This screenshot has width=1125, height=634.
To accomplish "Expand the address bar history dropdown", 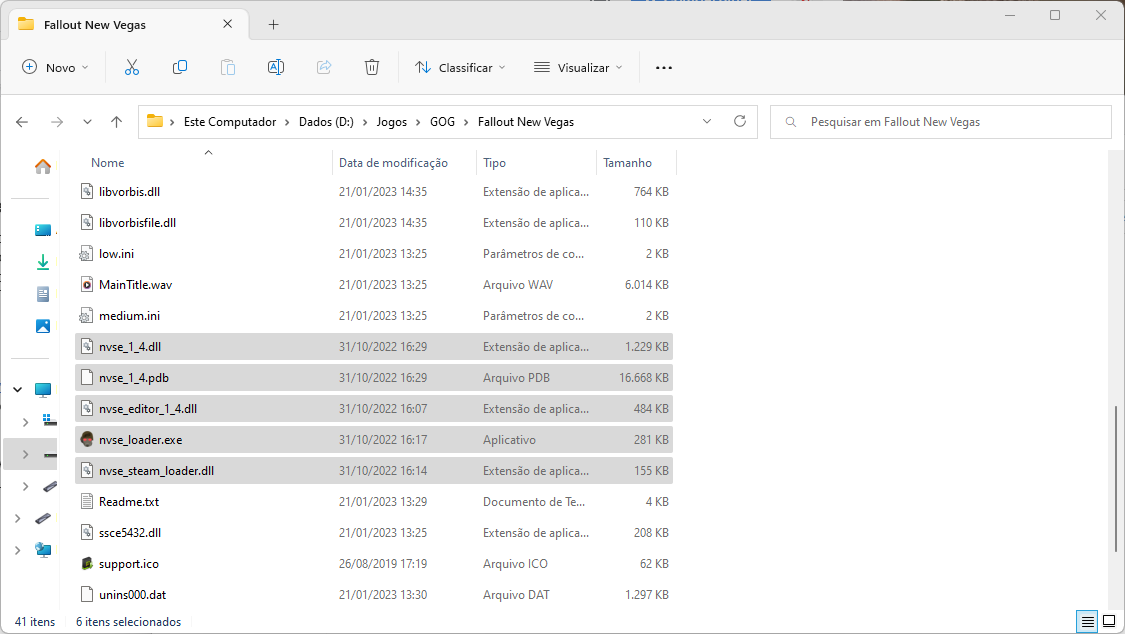I will pos(707,121).
